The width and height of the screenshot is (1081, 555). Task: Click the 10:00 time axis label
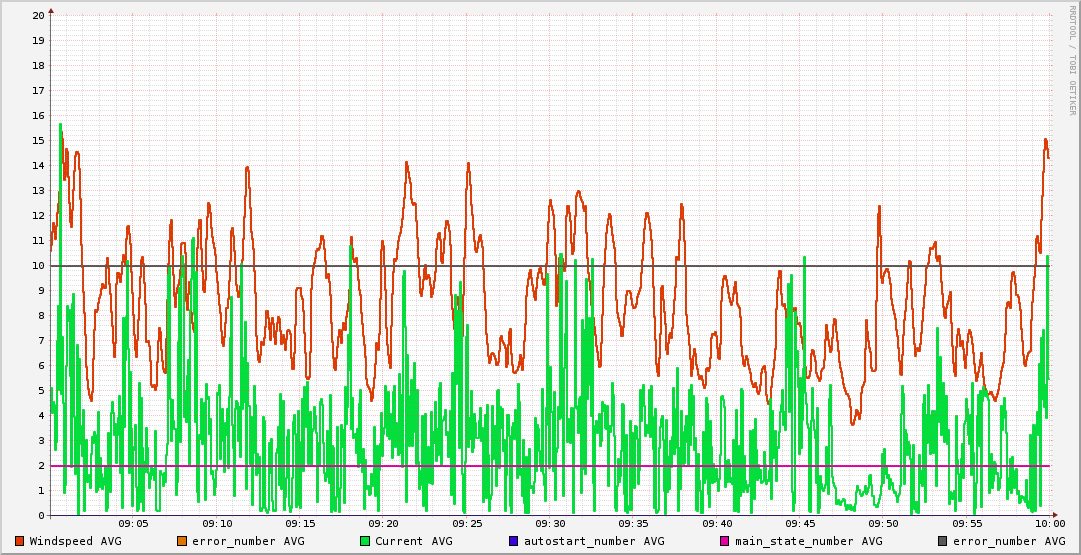[x=1049, y=523]
